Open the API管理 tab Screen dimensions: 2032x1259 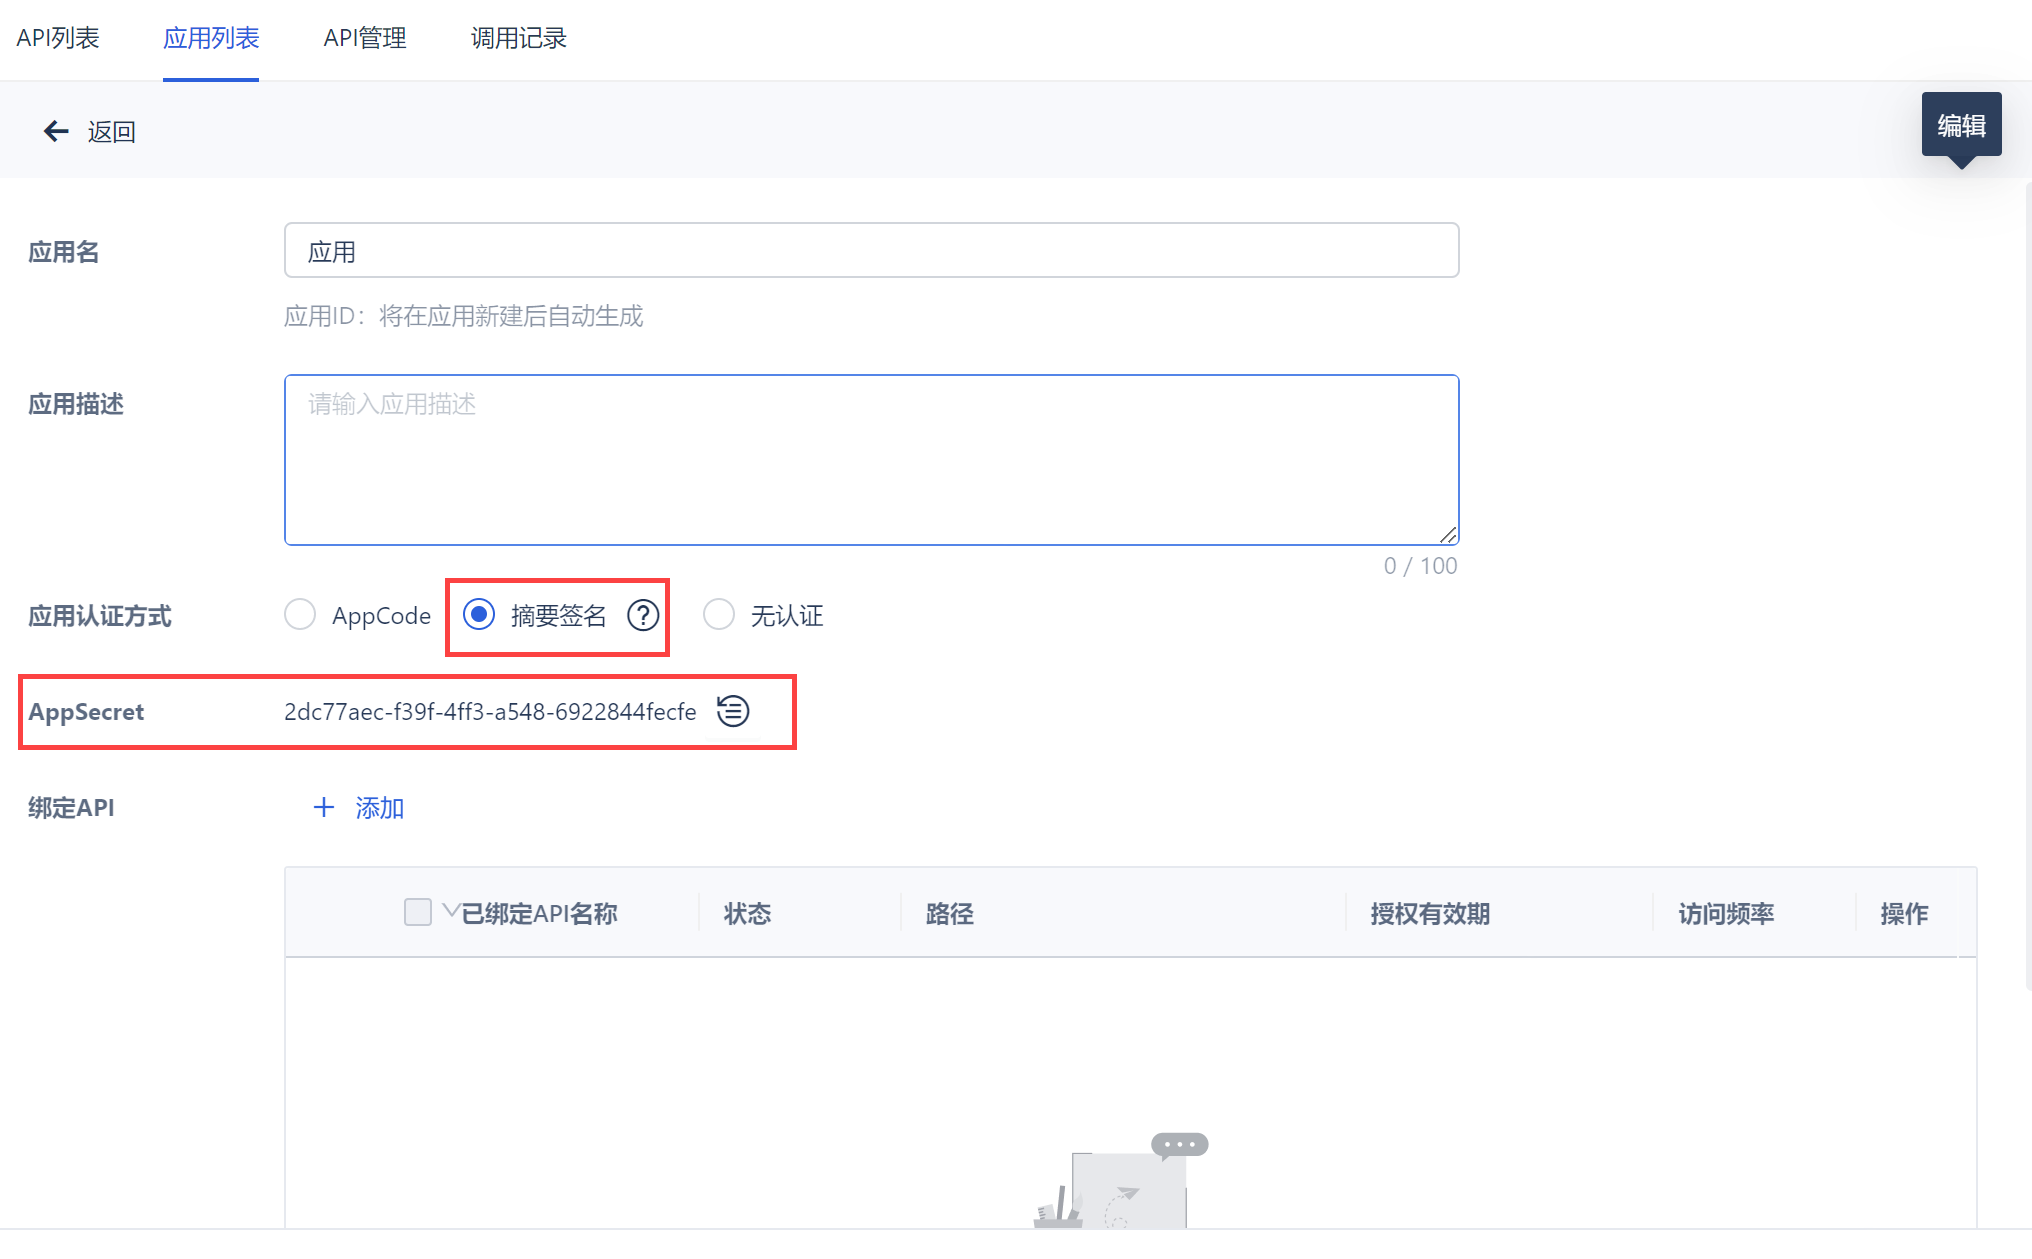tap(365, 38)
